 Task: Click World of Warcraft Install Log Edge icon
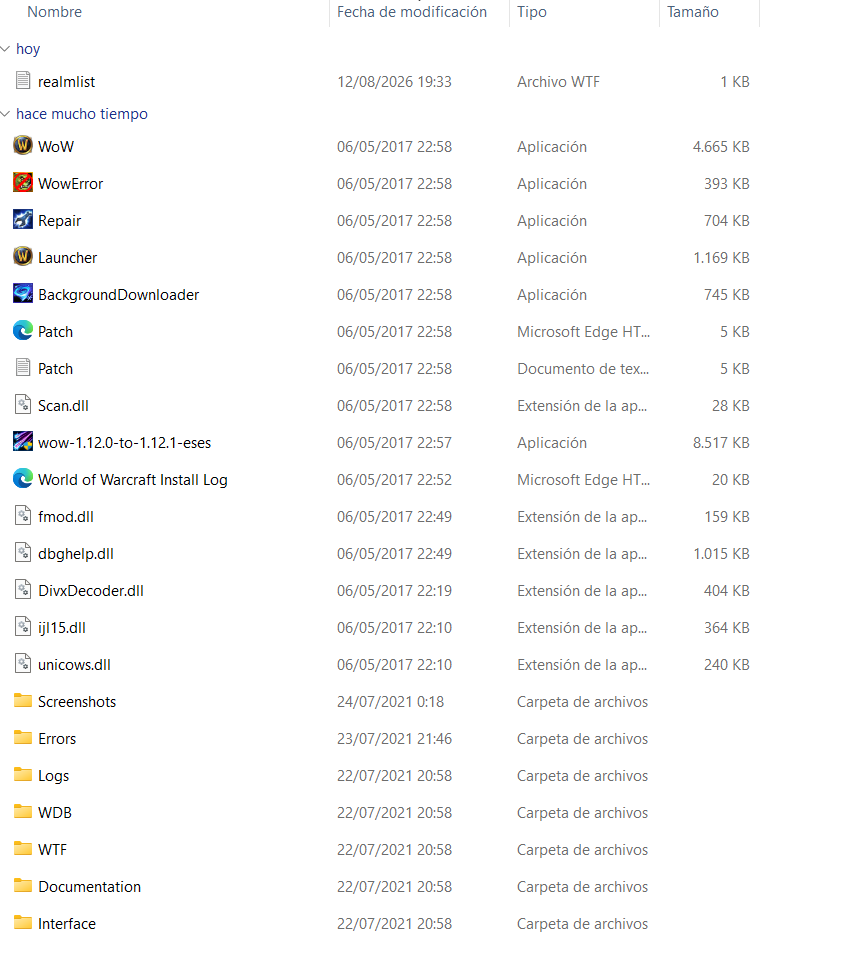coord(22,479)
